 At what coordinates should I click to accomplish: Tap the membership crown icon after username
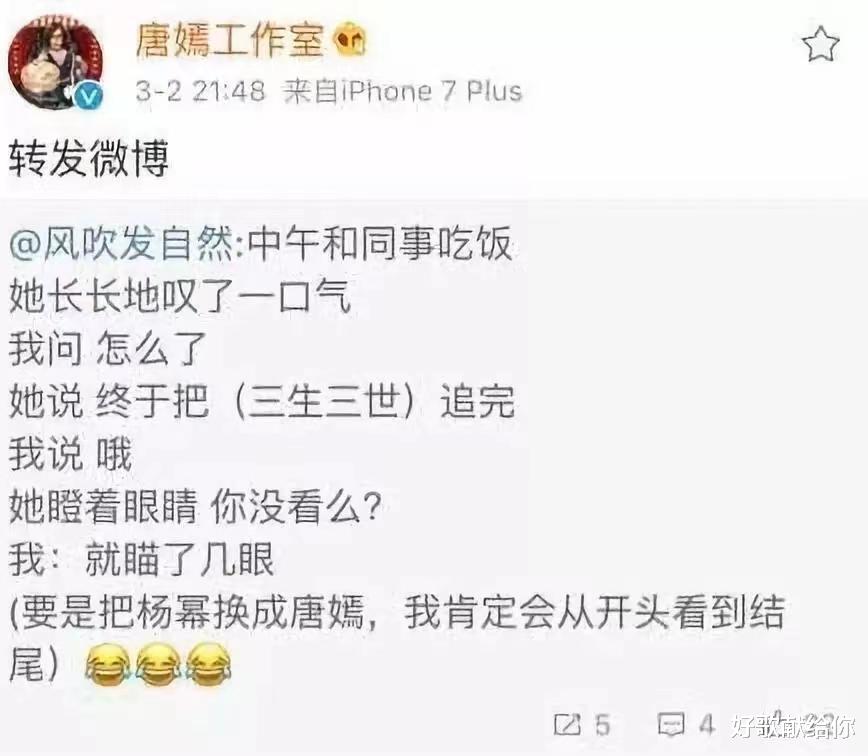[351, 40]
